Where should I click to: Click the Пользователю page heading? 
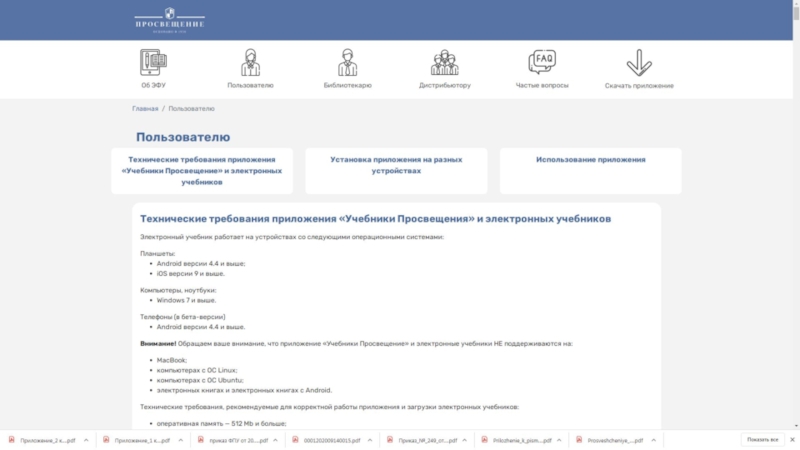(x=183, y=137)
